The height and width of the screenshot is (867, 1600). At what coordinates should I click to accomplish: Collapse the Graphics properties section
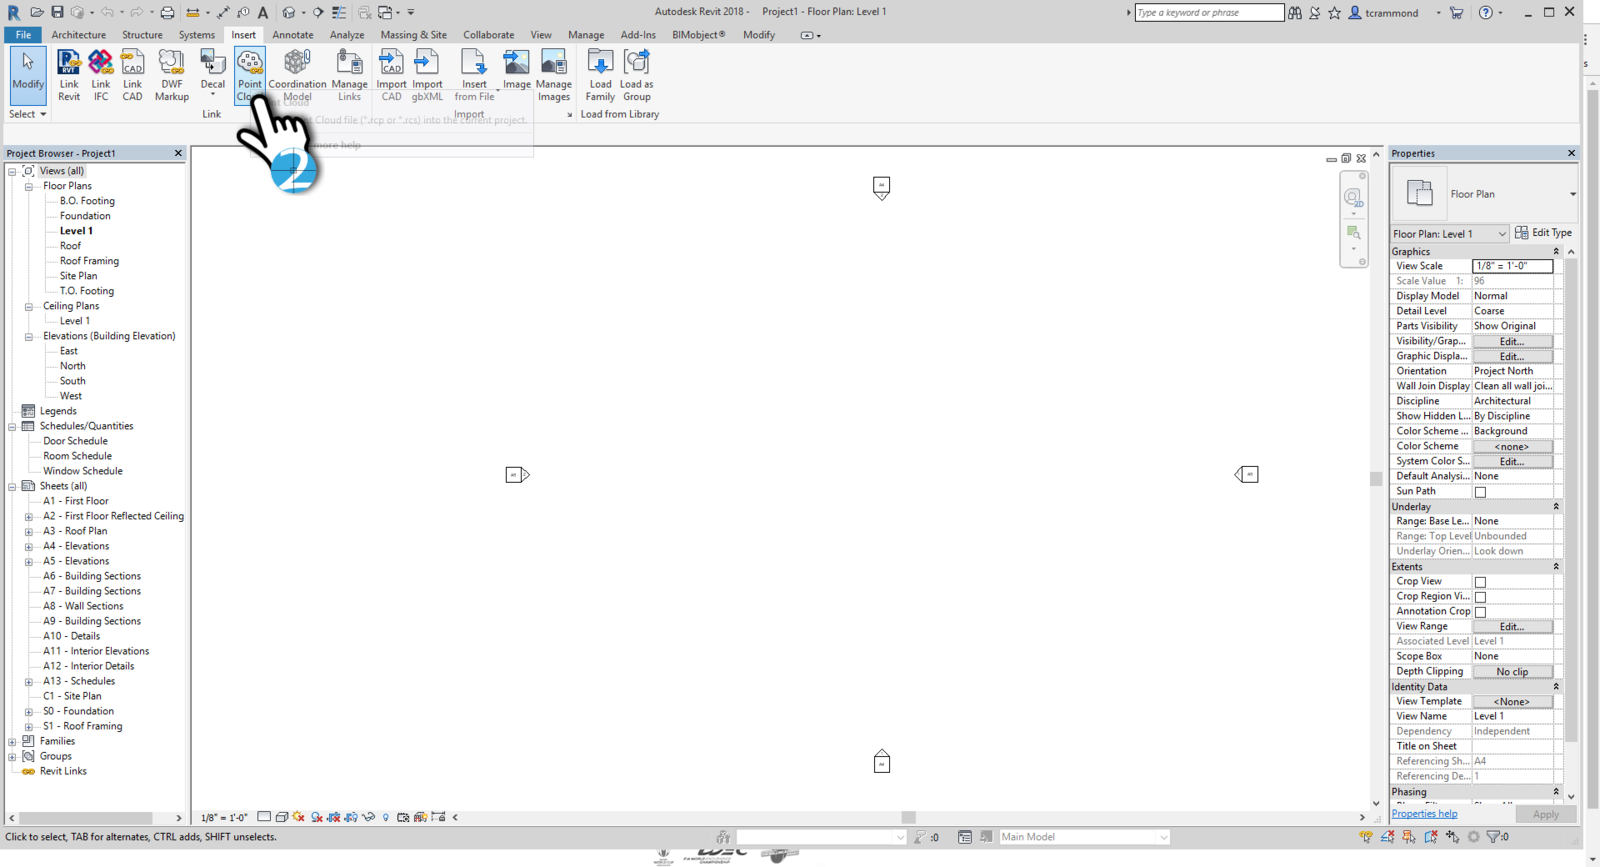pos(1556,252)
